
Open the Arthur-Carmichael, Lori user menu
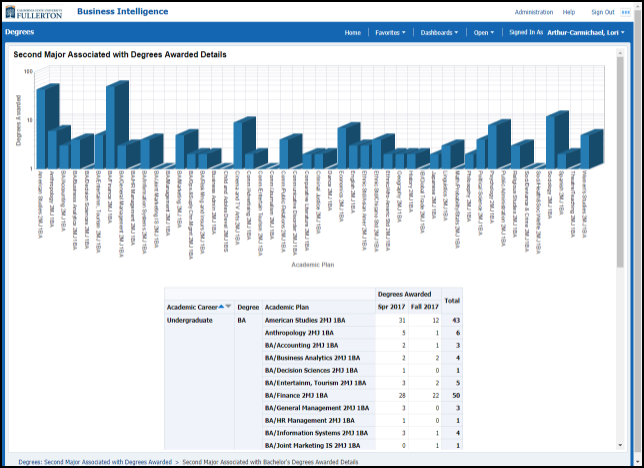pyautogui.click(x=586, y=32)
